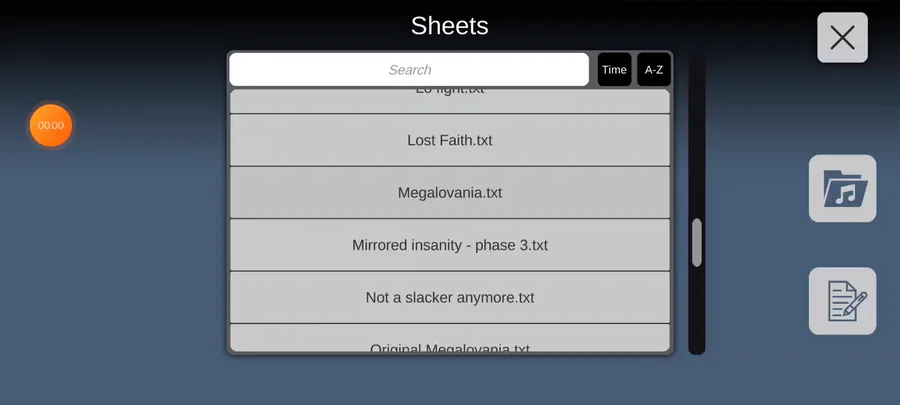The height and width of the screenshot is (405, 900).
Task: Sort sheets alphabetically with A-Z
Action: pyautogui.click(x=654, y=69)
